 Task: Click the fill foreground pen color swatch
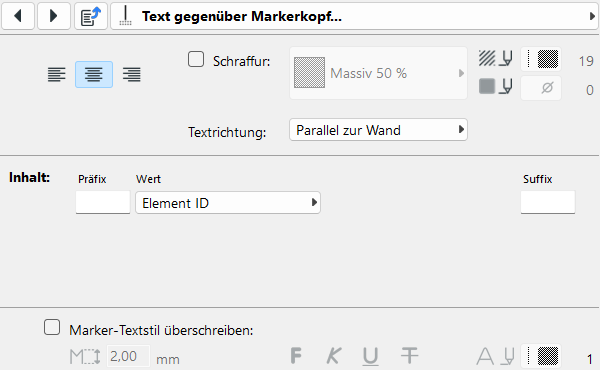click(541, 59)
